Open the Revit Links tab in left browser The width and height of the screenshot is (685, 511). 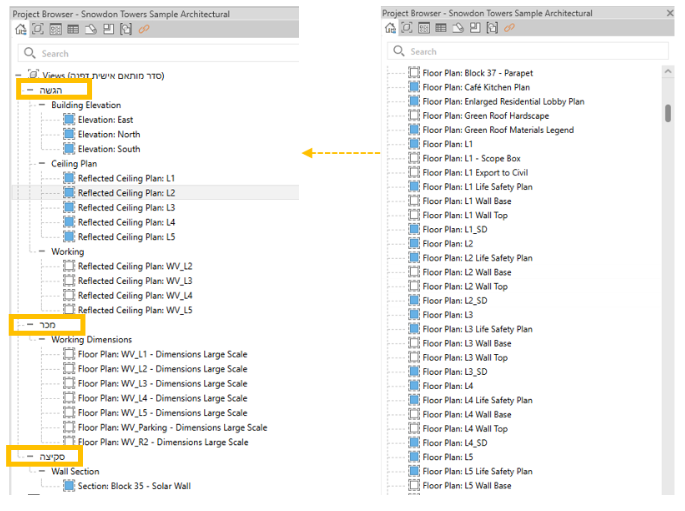[x=144, y=29]
